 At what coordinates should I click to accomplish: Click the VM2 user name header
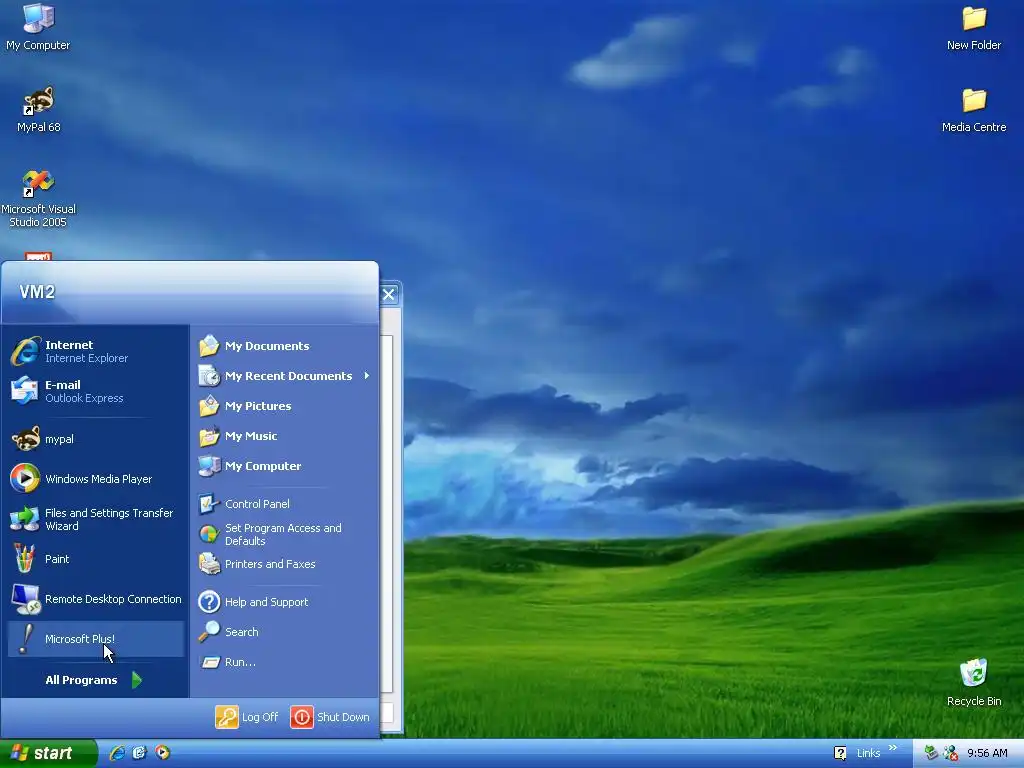coord(37,292)
